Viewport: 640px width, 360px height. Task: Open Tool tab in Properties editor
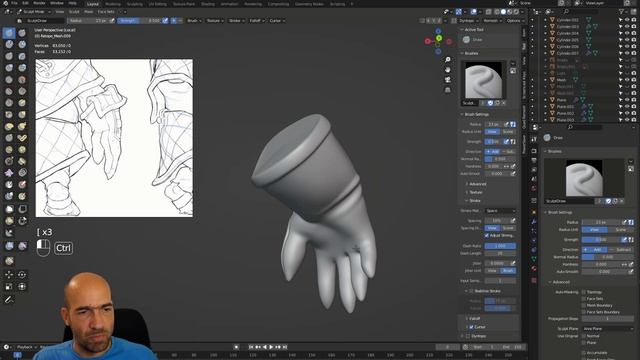[534, 140]
